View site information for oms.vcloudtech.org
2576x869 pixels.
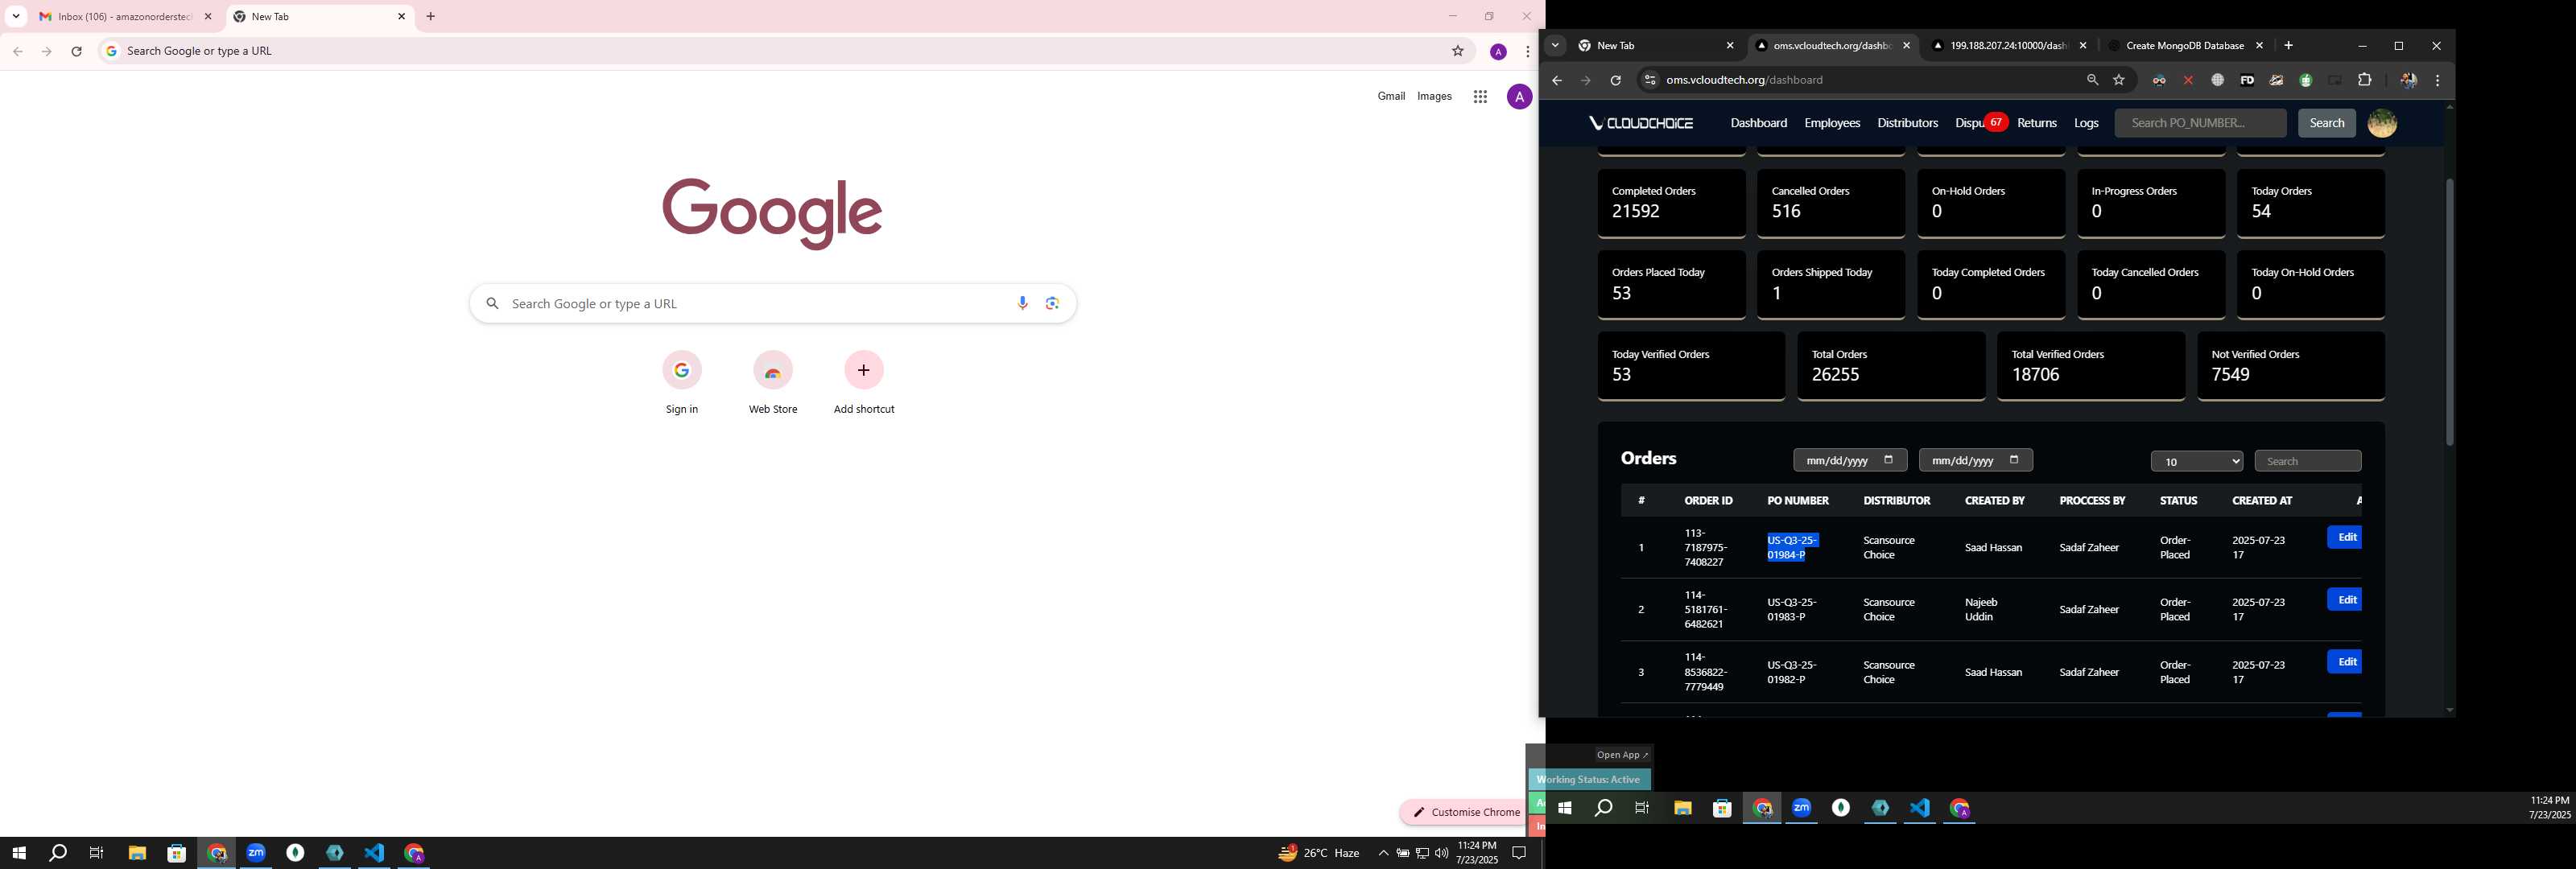1650,80
